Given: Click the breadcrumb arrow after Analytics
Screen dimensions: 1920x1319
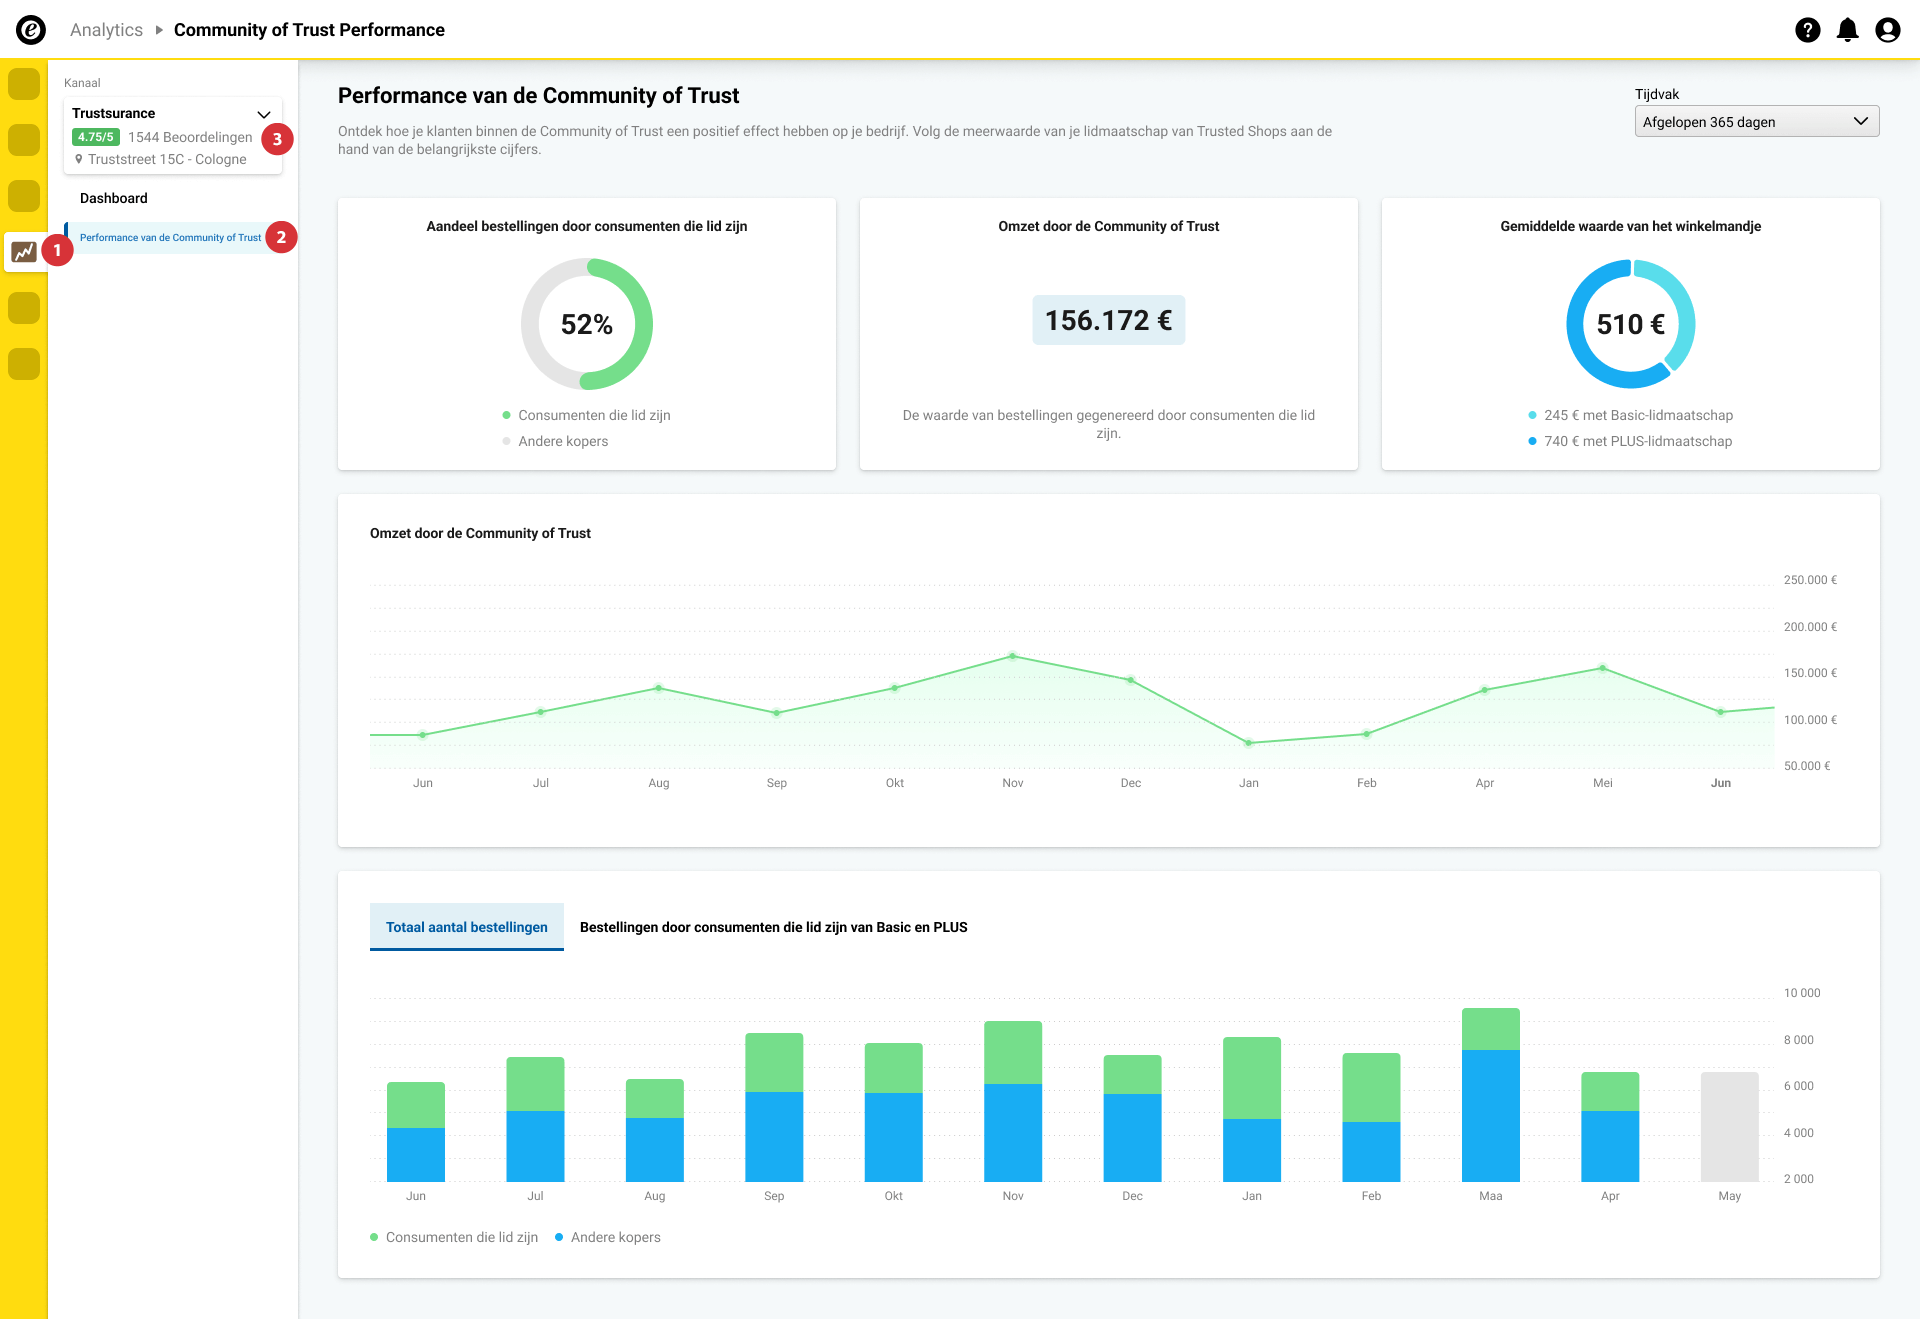Looking at the screenshot, I should click(x=159, y=30).
